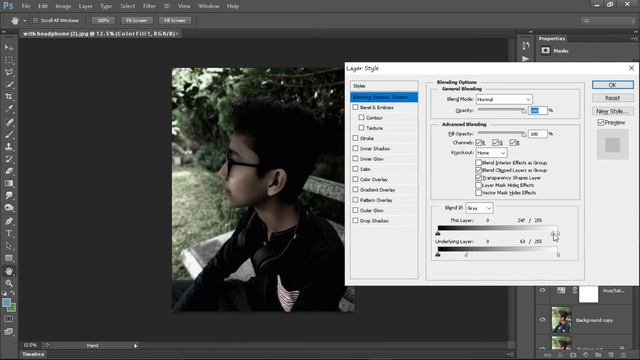Select the Rectangle shape tool
The height and width of the screenshot is (360, 640).
(9, 258)
